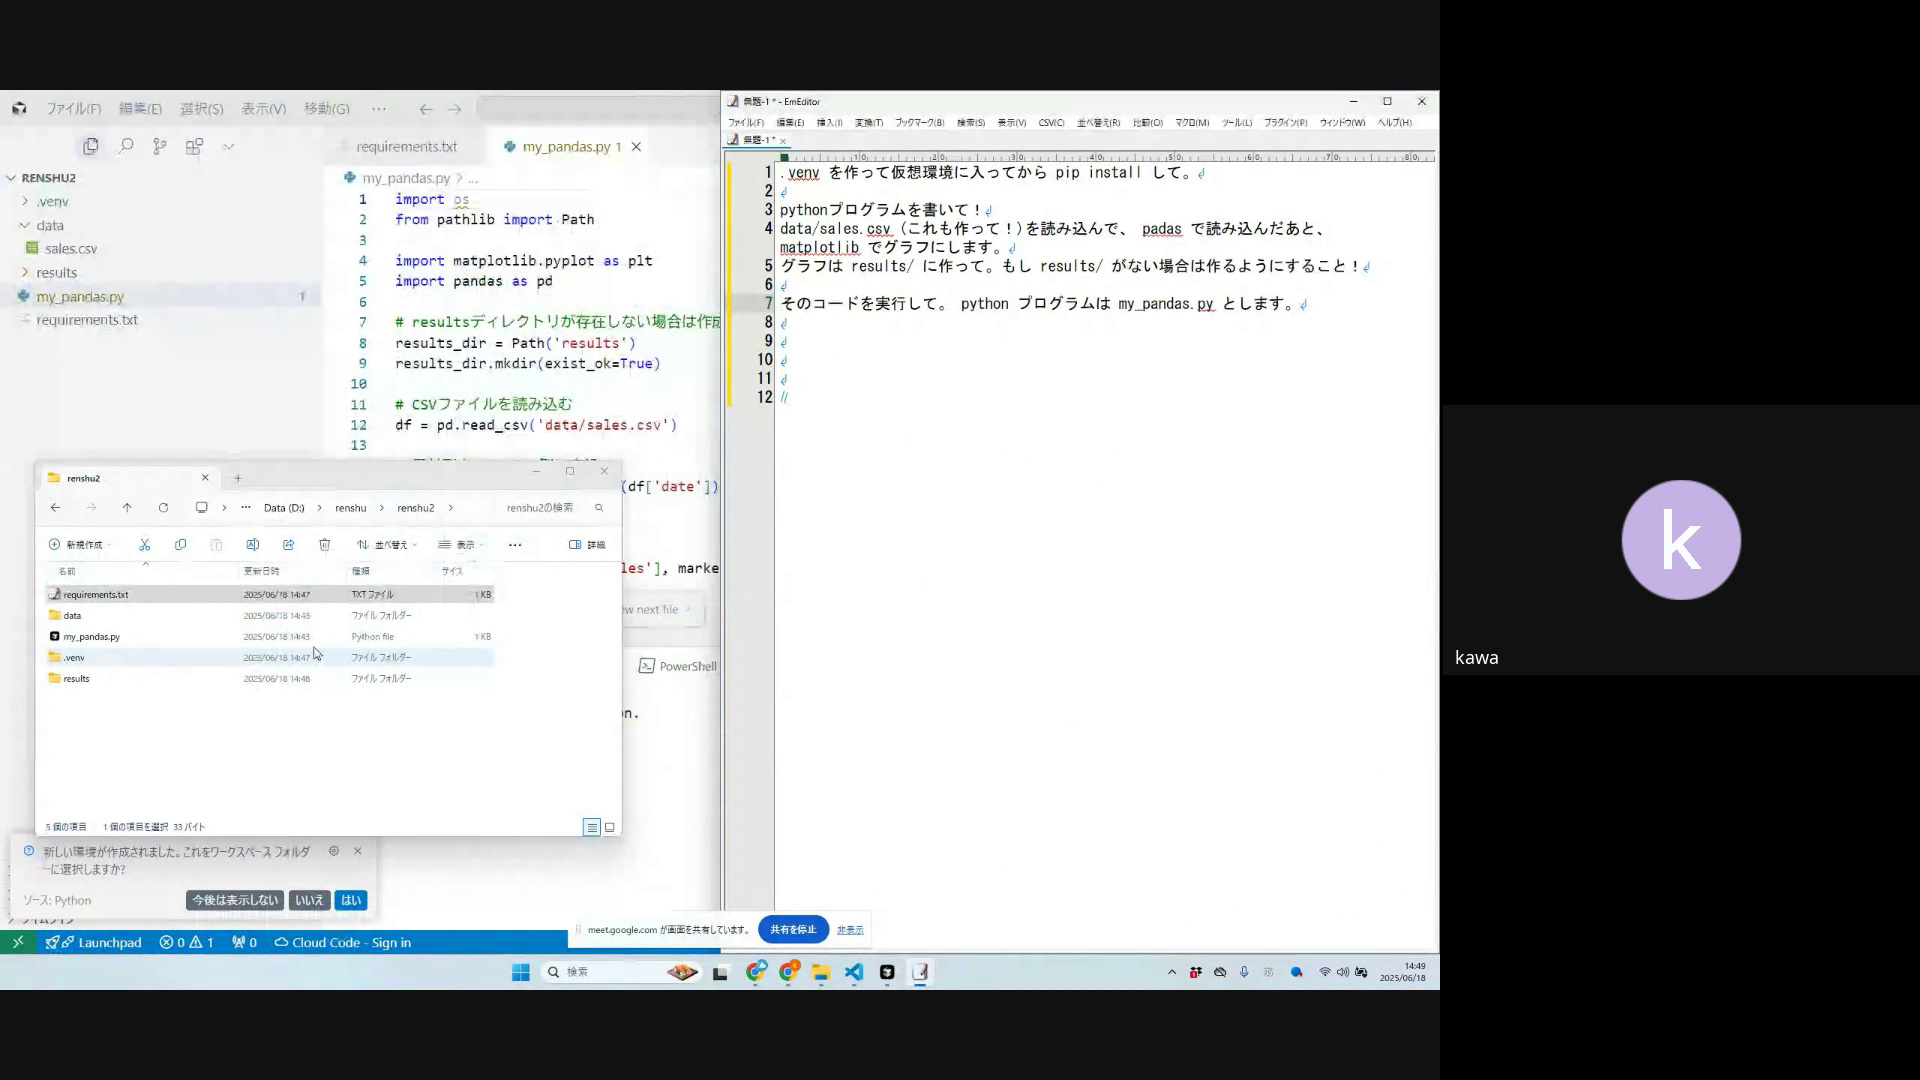Open the Search magnifier in VS Code

pyautogui.click(x=126, y=146)
